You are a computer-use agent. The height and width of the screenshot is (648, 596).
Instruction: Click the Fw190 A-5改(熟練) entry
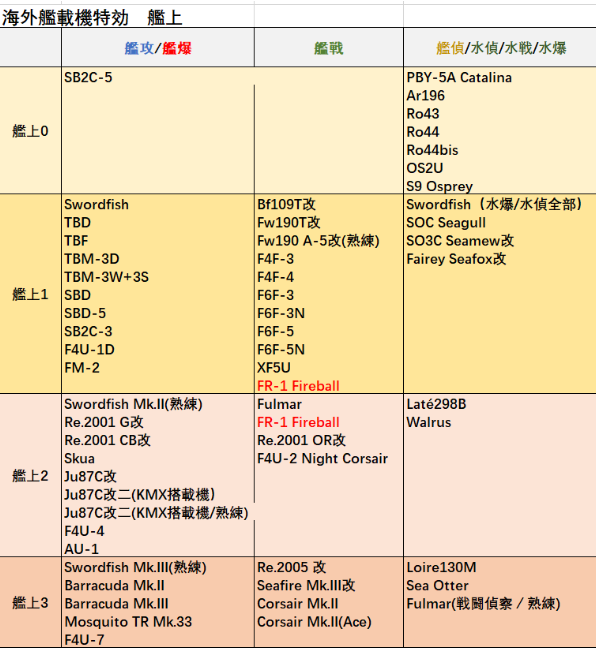[318, 241]
